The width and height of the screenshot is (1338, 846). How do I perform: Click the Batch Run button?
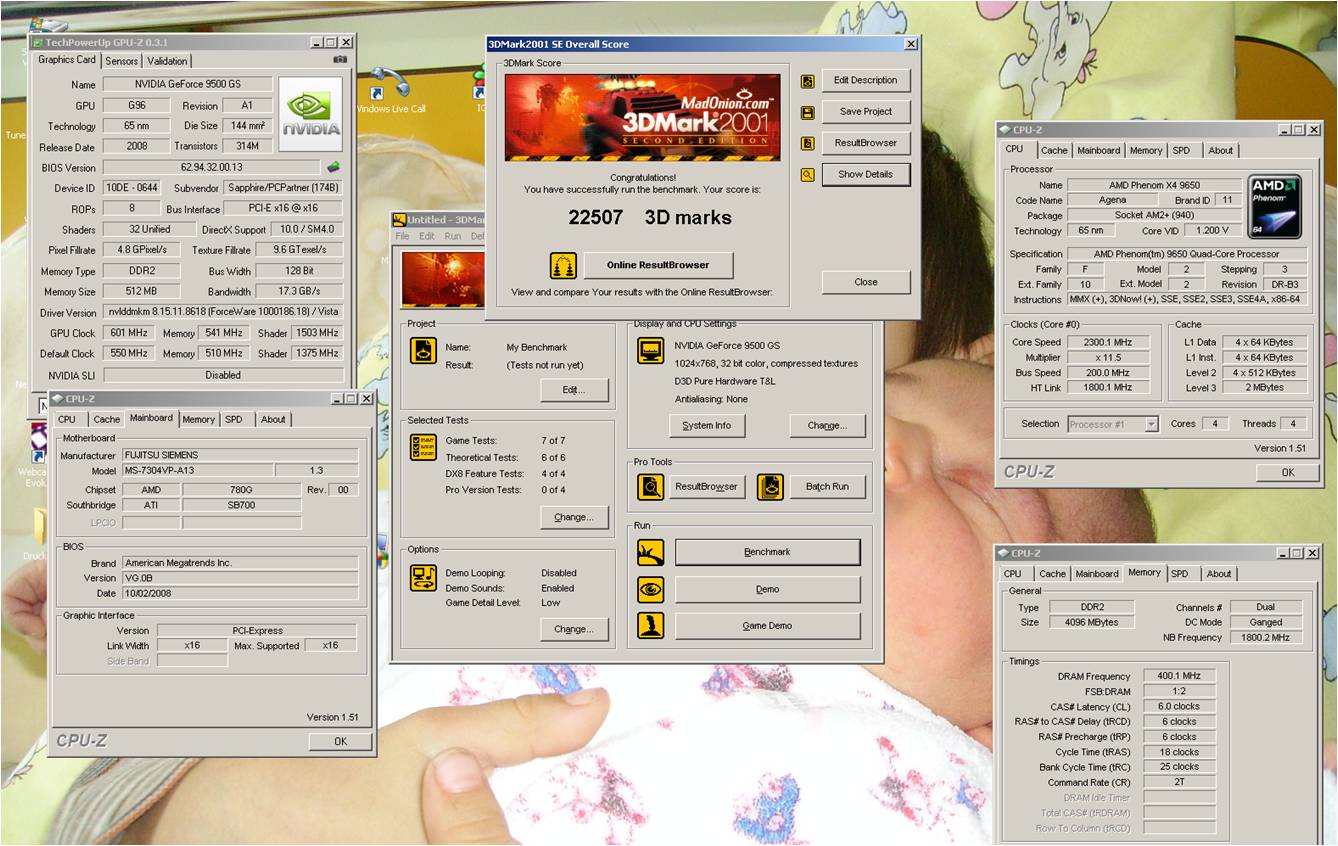827,487
